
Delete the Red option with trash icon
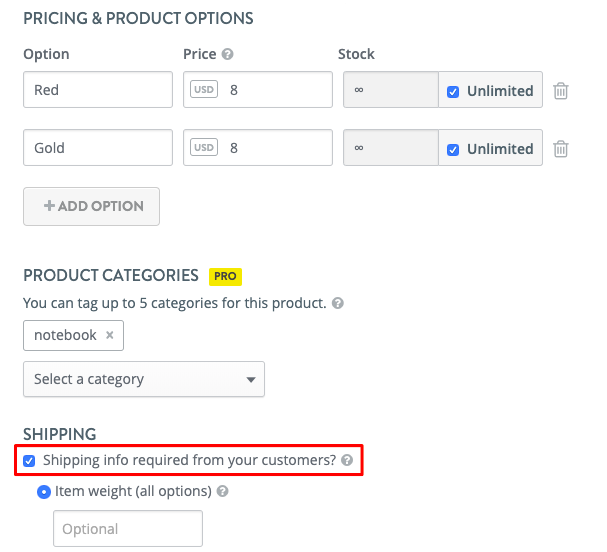point(561,91)
